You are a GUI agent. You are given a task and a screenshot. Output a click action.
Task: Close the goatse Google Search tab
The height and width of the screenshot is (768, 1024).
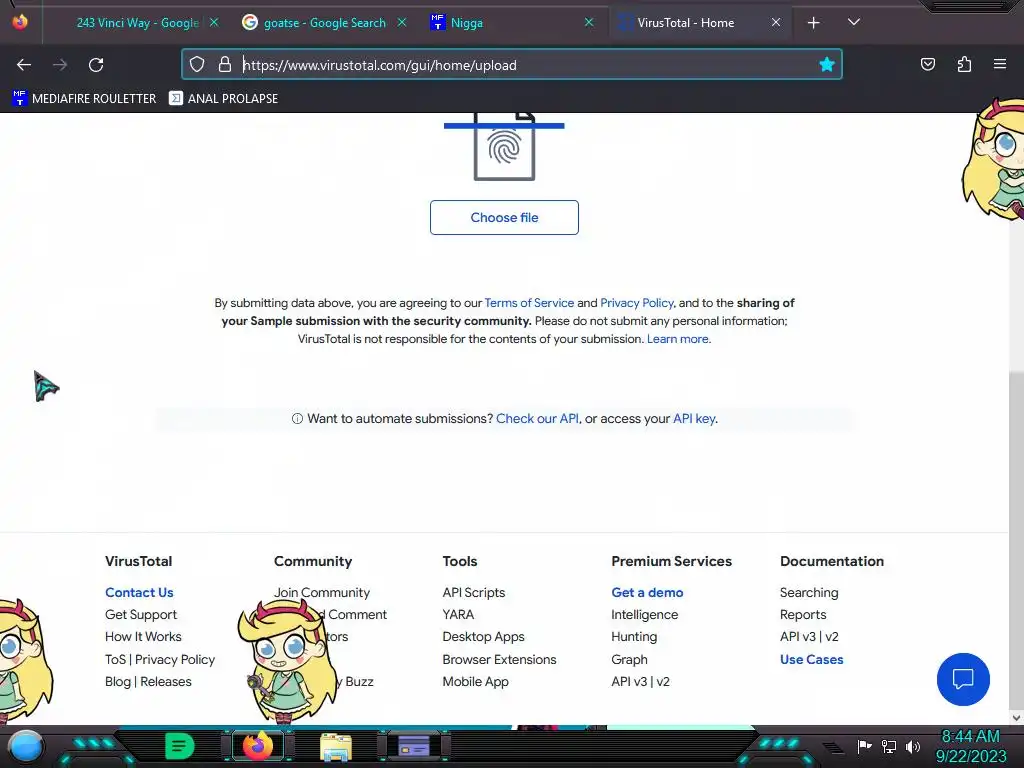point(402,22)
